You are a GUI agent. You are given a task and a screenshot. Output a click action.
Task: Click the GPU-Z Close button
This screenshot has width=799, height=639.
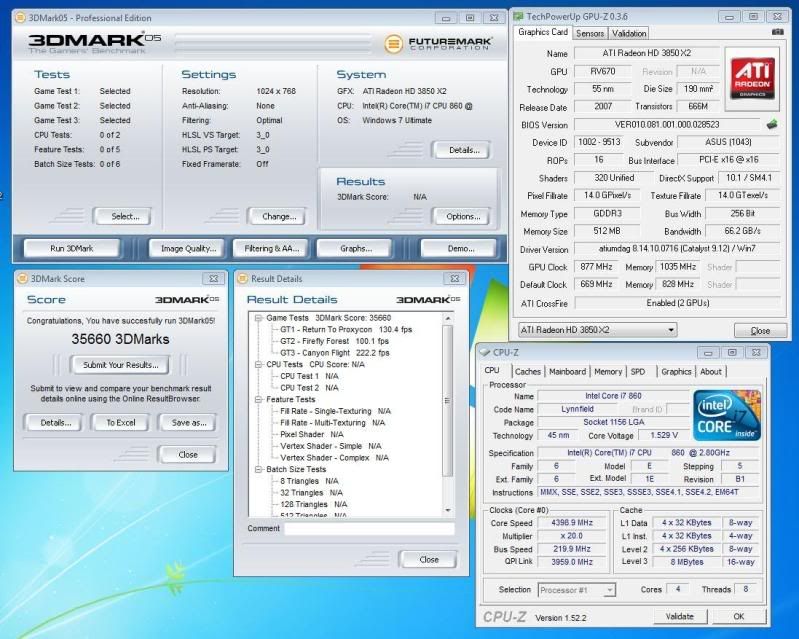760,331
